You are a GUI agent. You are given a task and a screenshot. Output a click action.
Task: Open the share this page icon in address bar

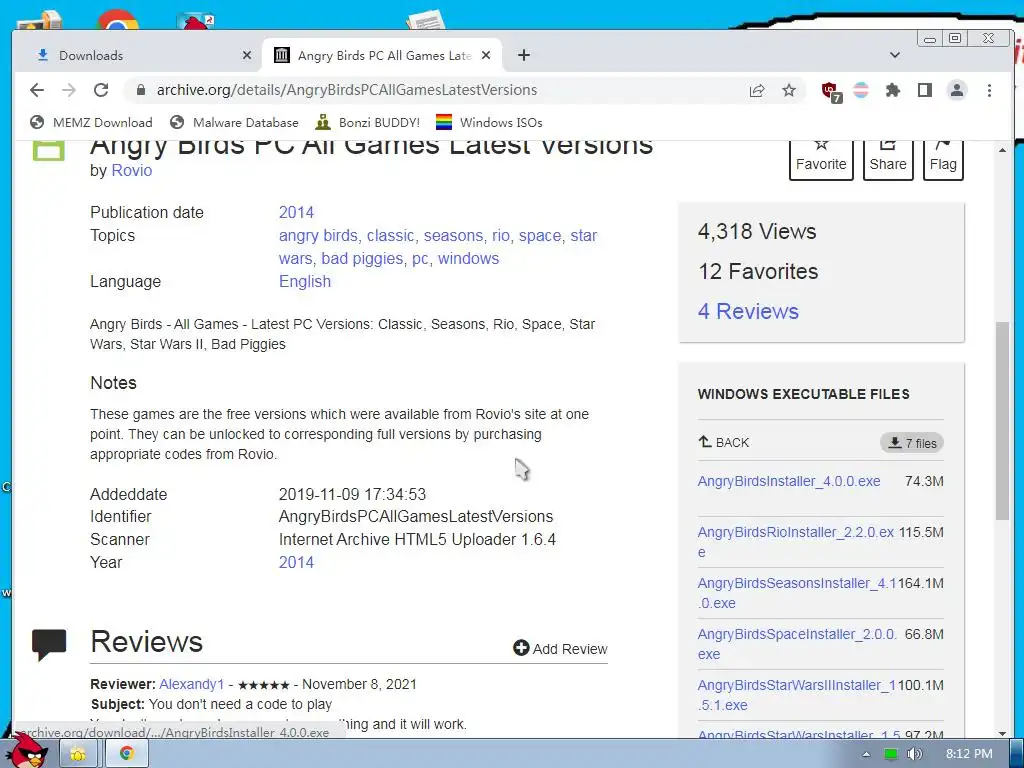pos(757,90)
